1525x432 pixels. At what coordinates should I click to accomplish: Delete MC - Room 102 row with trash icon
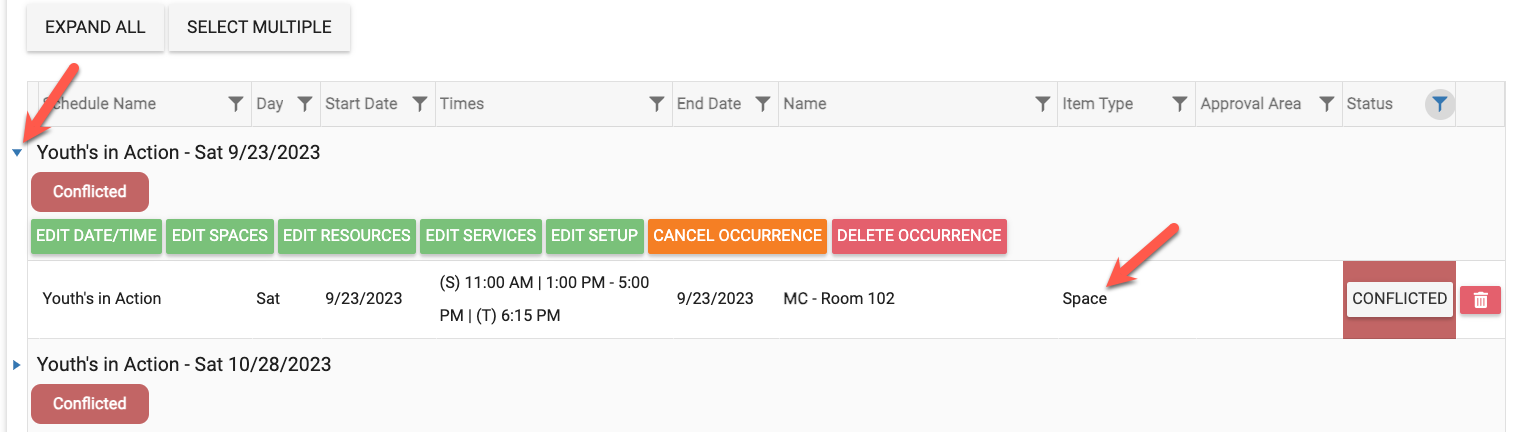pyautogui.click(x=1480, y=299)
